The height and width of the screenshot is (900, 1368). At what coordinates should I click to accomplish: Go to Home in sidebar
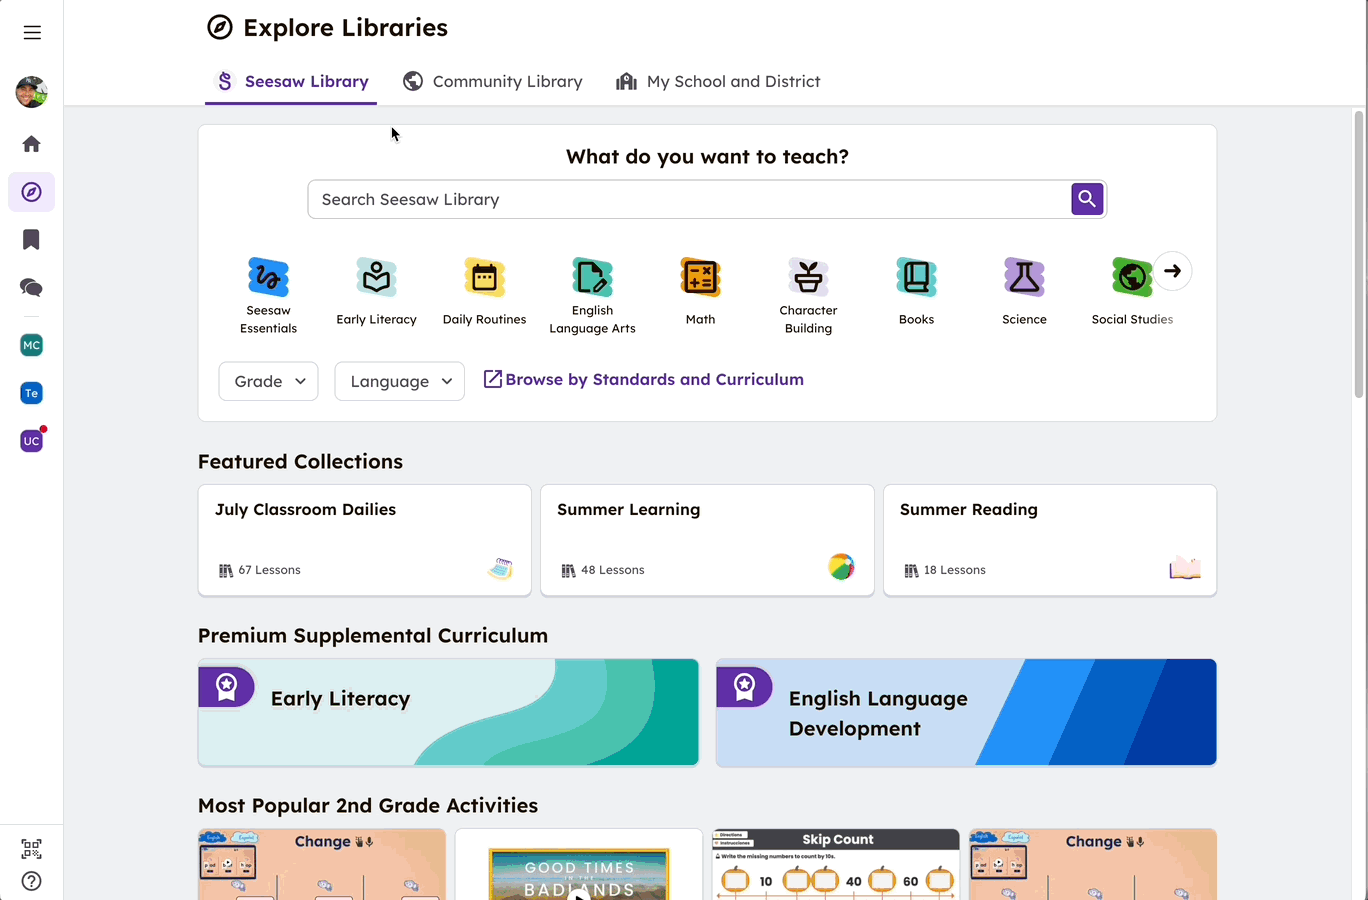point(31,144)
